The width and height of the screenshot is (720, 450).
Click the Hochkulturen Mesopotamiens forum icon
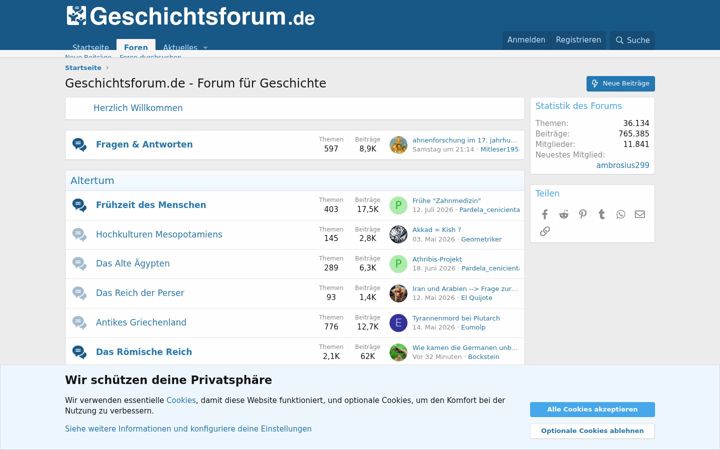(x=79, y=235)
